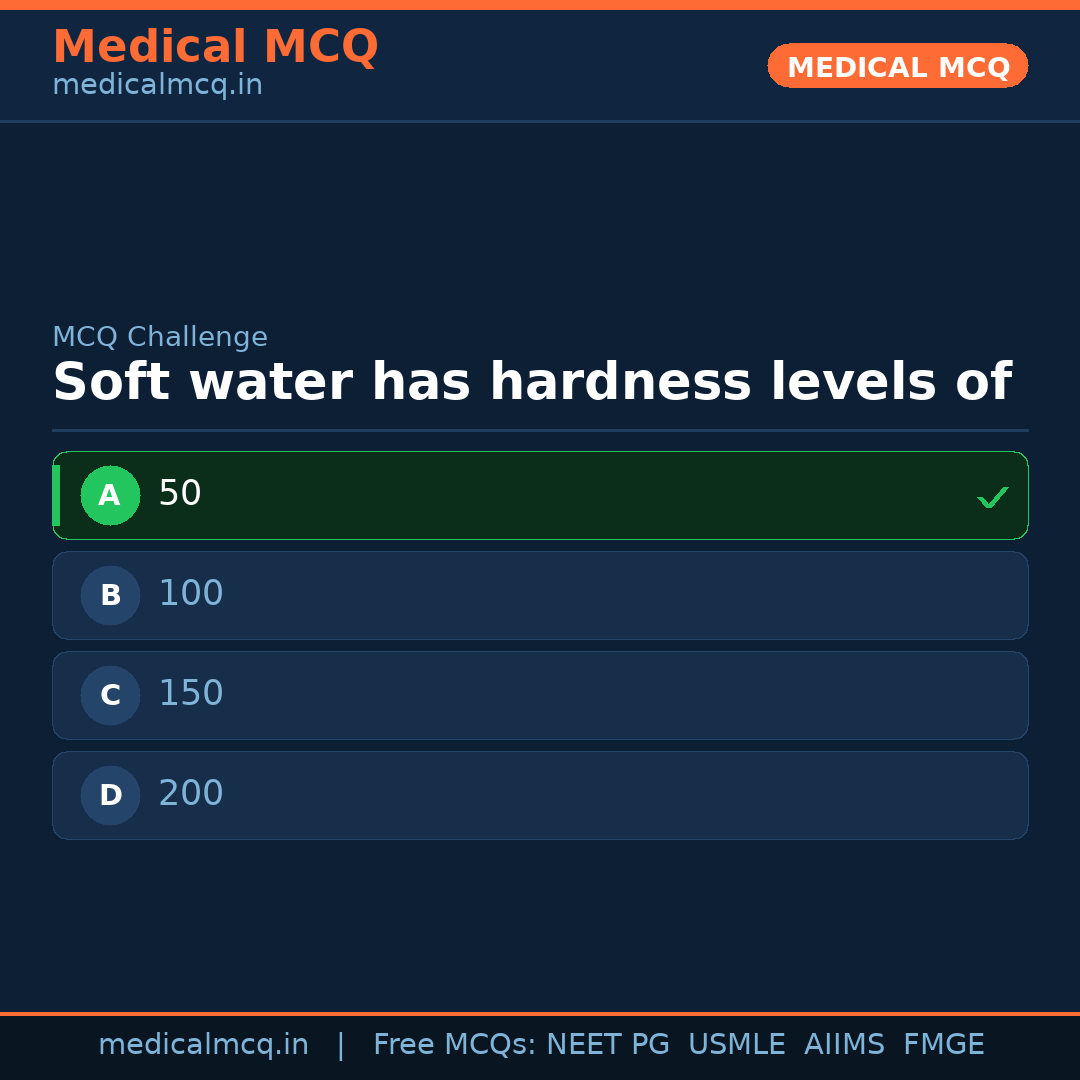Choose the C option letter circle

[x=110, y=695]
